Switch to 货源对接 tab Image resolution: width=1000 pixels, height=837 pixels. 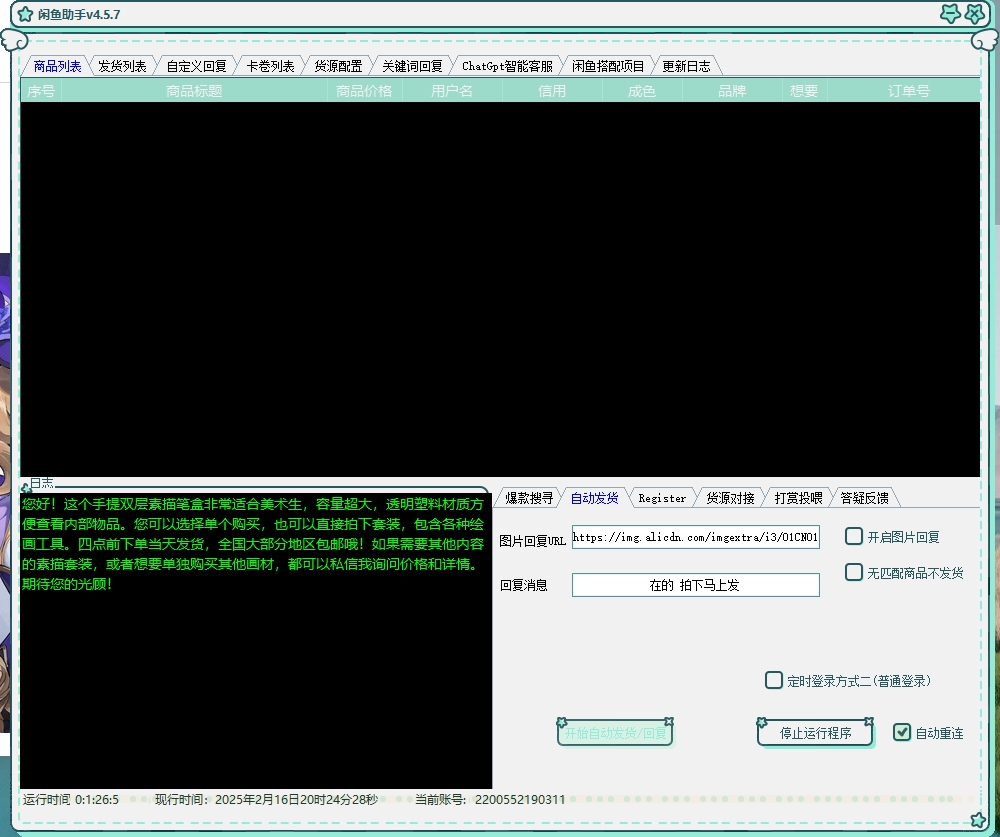730,498
